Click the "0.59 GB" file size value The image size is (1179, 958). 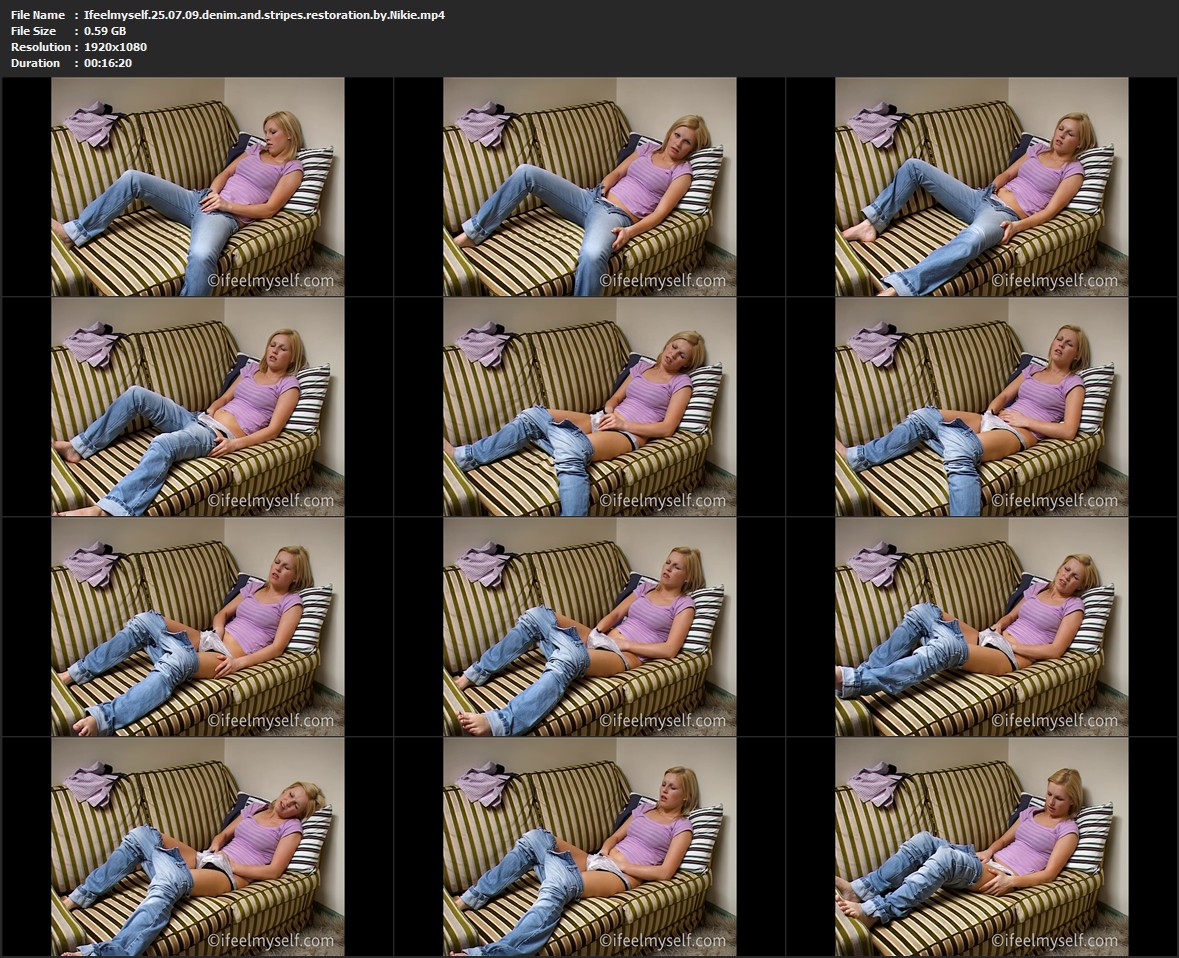coord(105,31)
